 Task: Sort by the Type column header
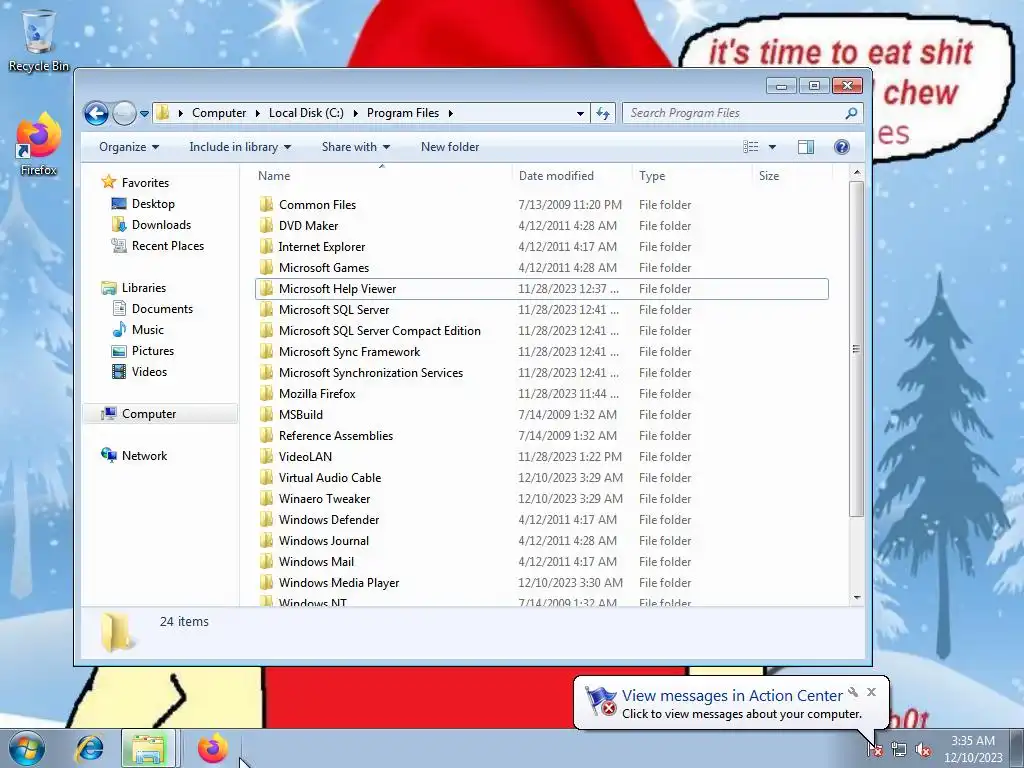(692, 176)
